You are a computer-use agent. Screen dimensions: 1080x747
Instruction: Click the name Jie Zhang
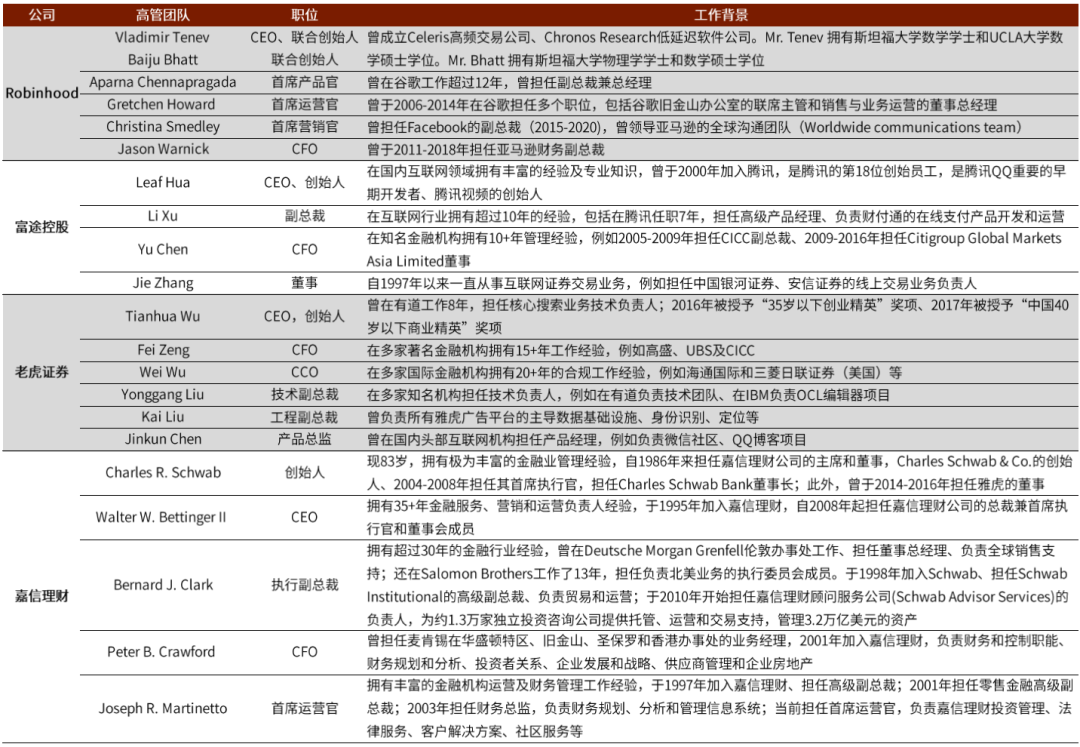click(163, 283)
